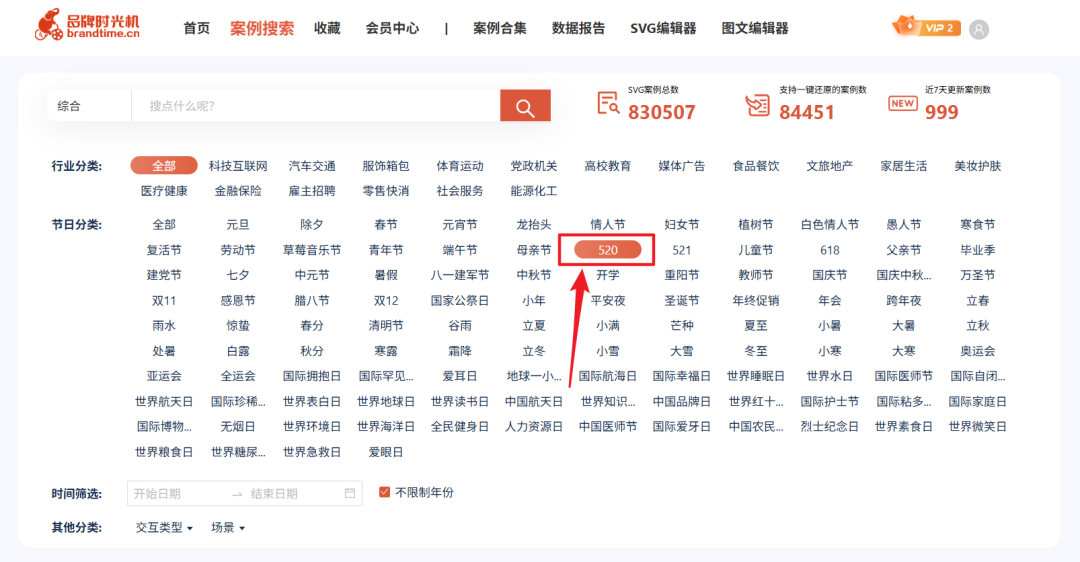Select the 文旅地产 industry filter
Image resolution: width=1080 pixels, height=562 pixels.
pos(830,166)
